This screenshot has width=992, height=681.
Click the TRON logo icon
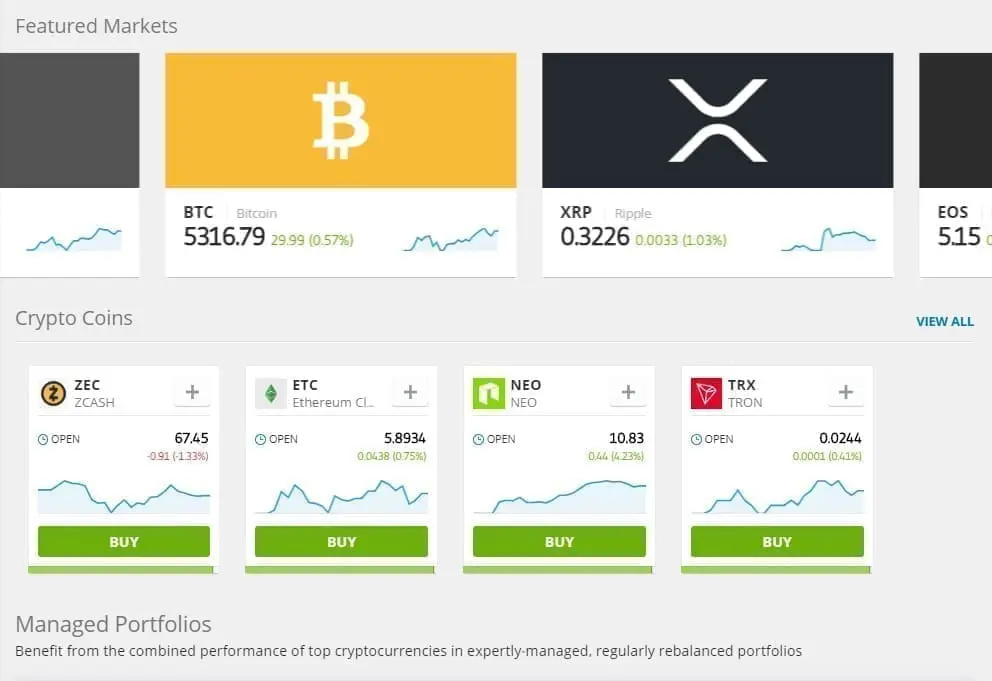point(707,392)
